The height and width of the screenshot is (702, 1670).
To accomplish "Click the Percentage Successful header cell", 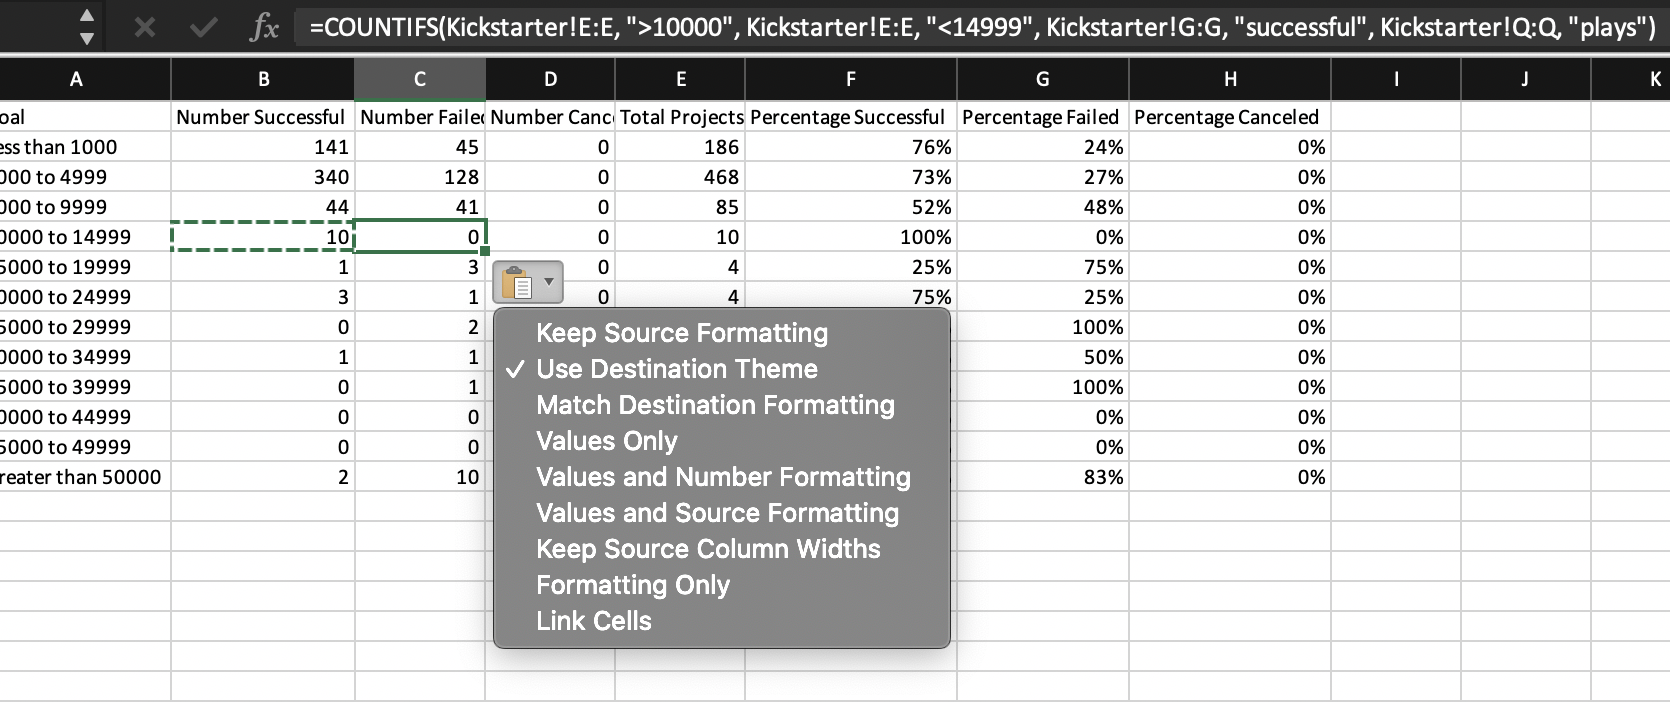I will pyautogui.click(x=851, y=117).
